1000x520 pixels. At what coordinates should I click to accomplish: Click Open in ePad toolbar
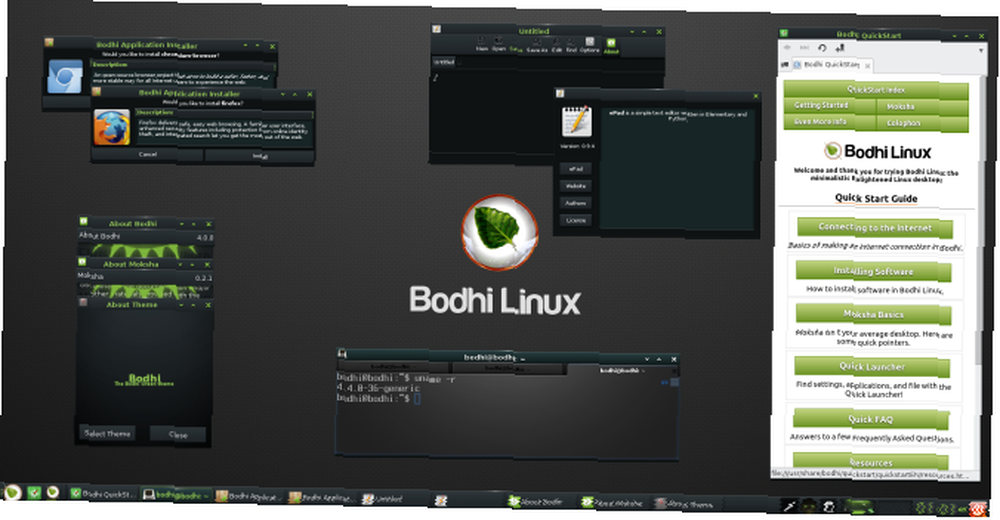(499, 45)
